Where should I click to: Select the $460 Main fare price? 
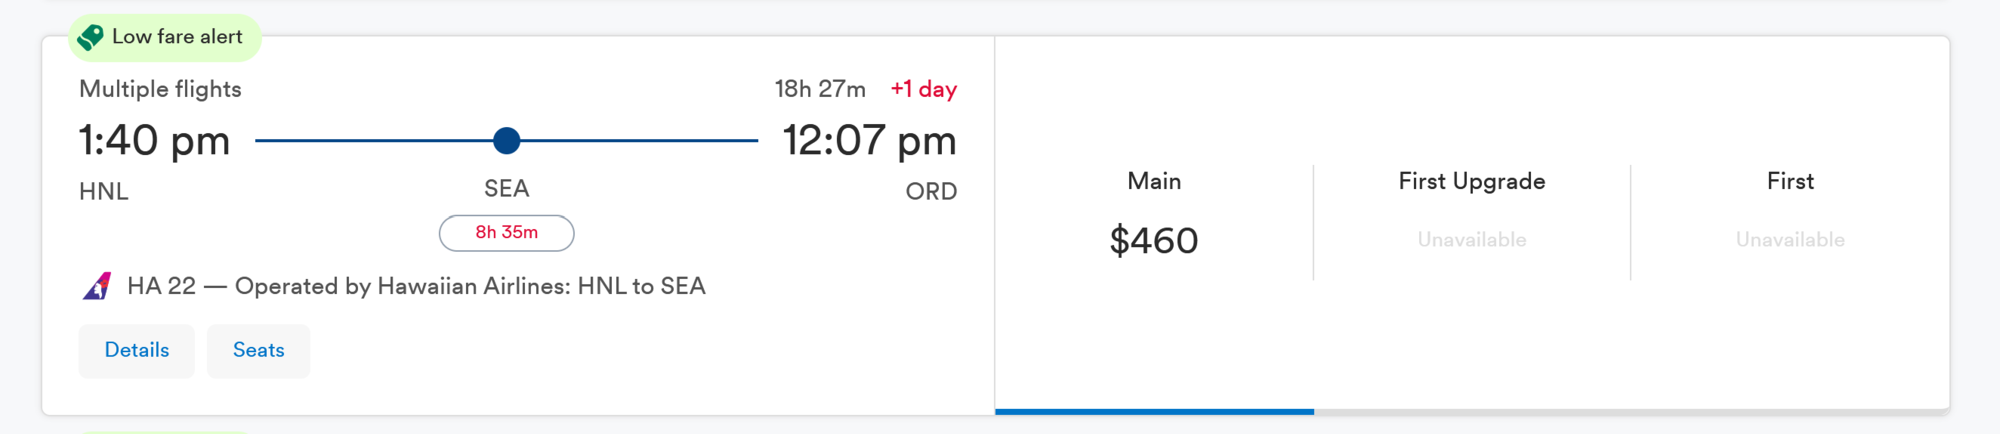(1154, 241)
